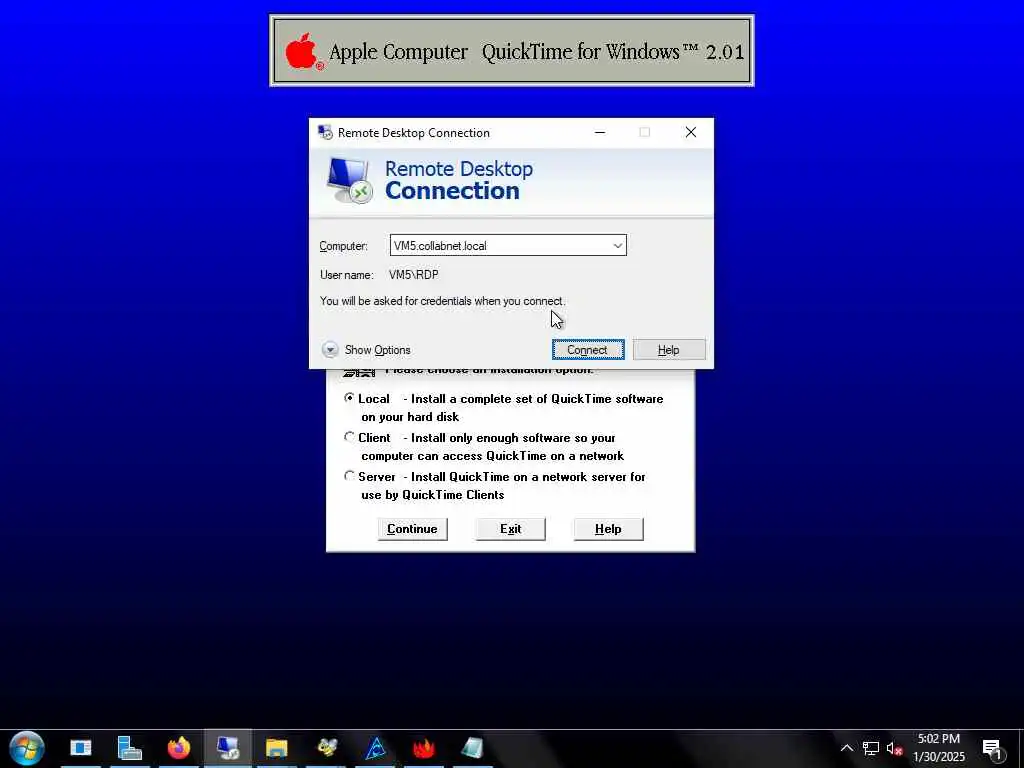This screenshot has height=768, width=1024.
Task: Select the Server installation option
Action: click(349, 476)
